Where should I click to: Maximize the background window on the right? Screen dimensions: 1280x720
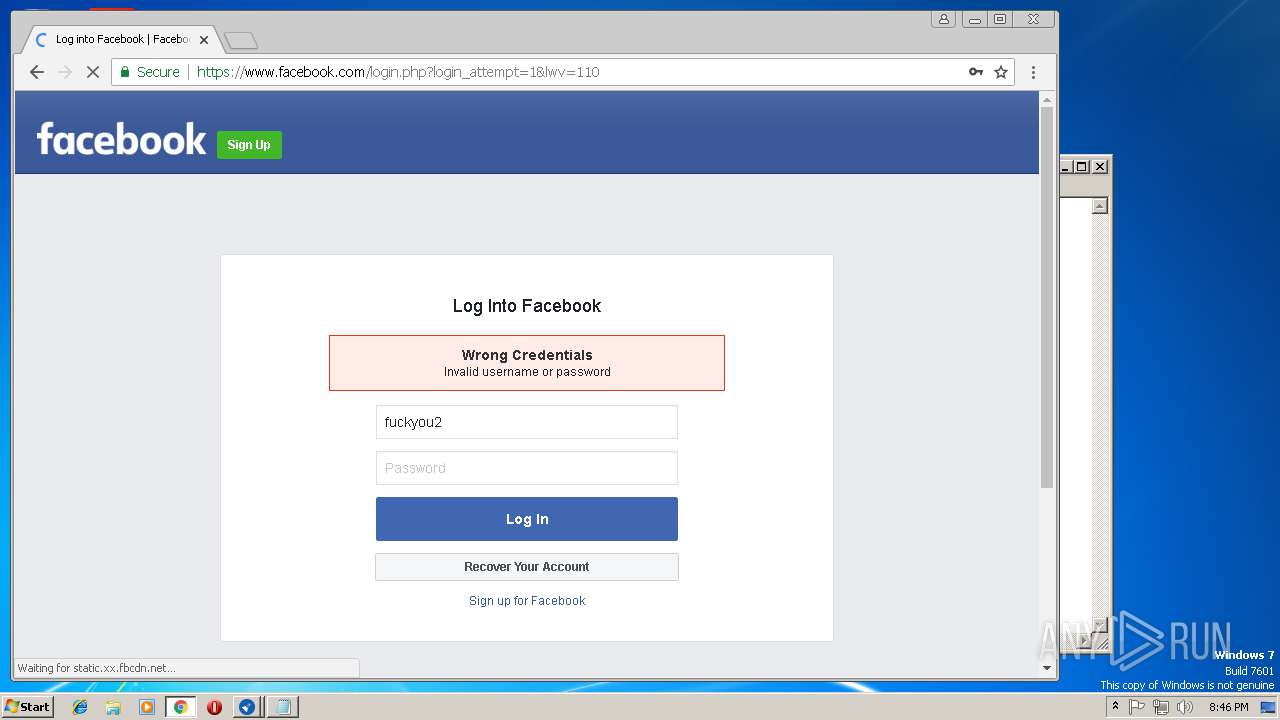(x=1082, y=167)
